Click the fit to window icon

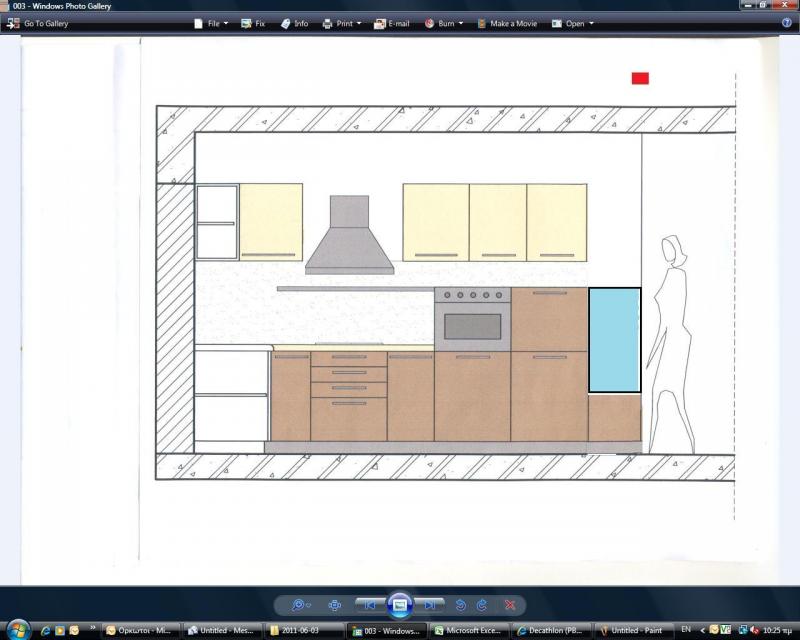pyautogui.click(x=334, y=605)
